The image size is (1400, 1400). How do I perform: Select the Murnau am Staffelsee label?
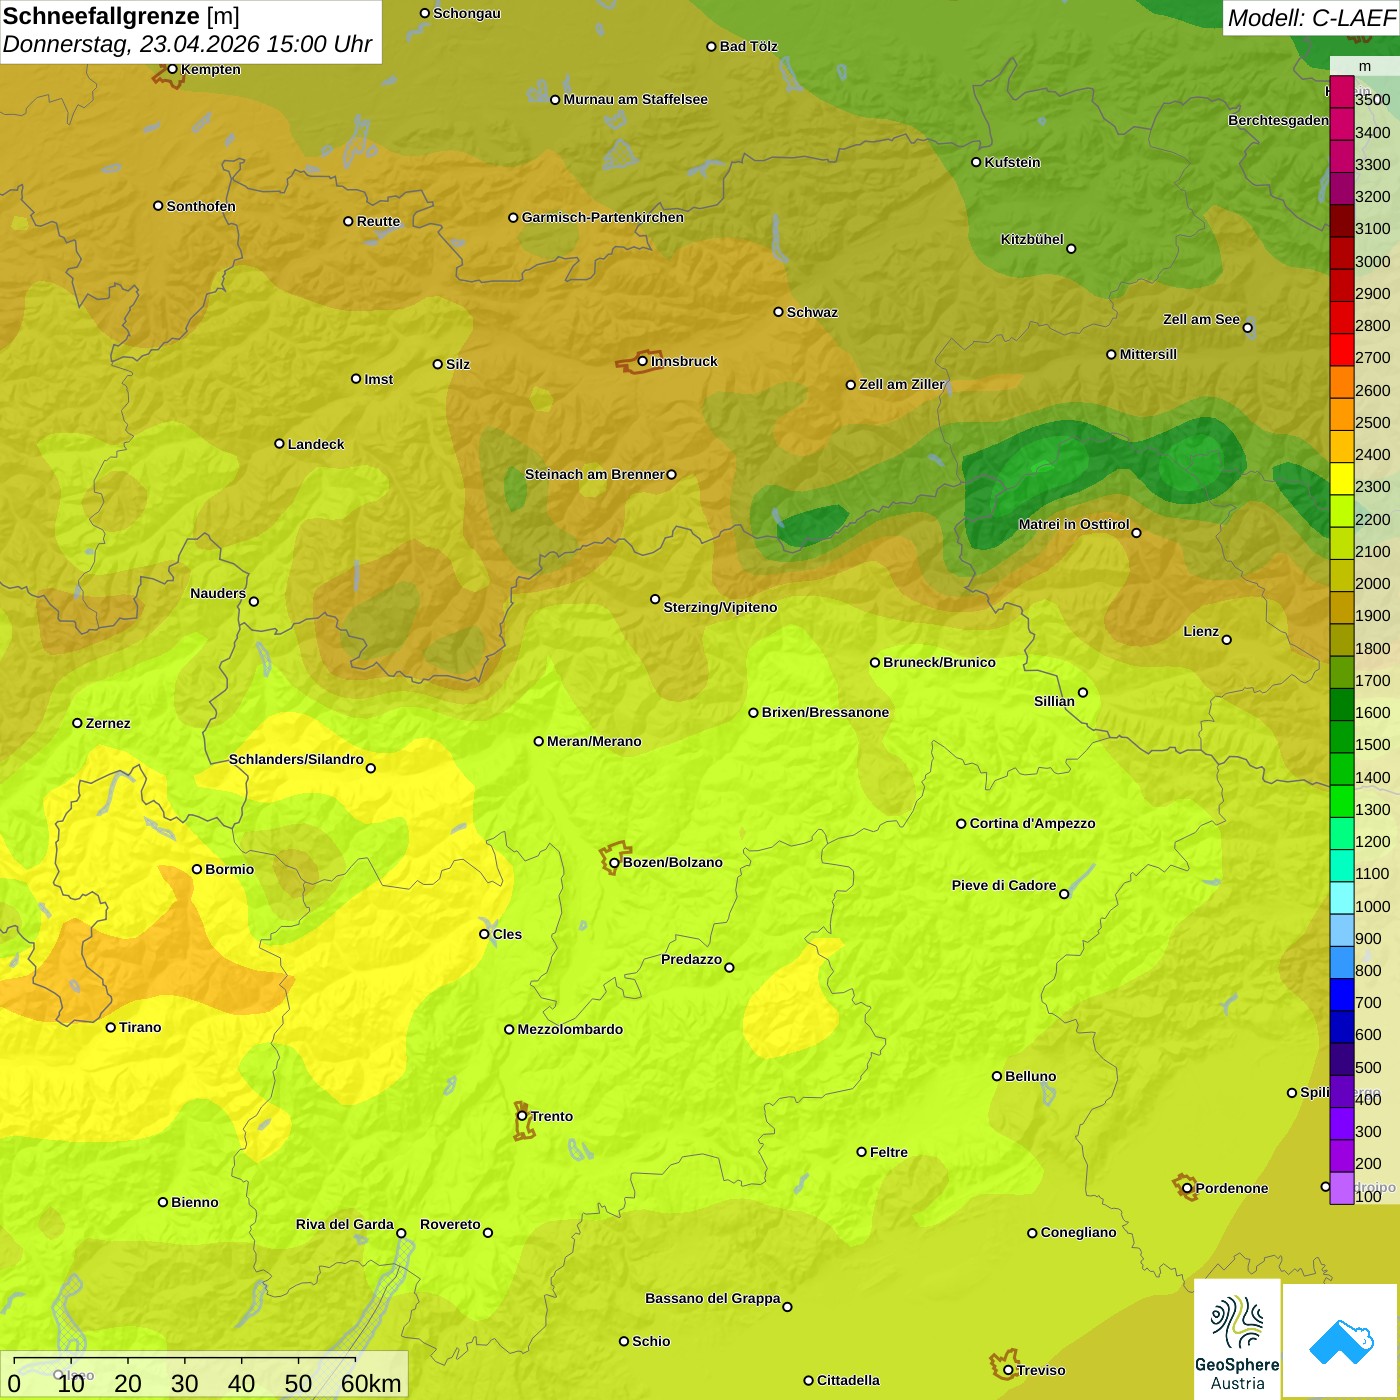click(x=635, y=99)
